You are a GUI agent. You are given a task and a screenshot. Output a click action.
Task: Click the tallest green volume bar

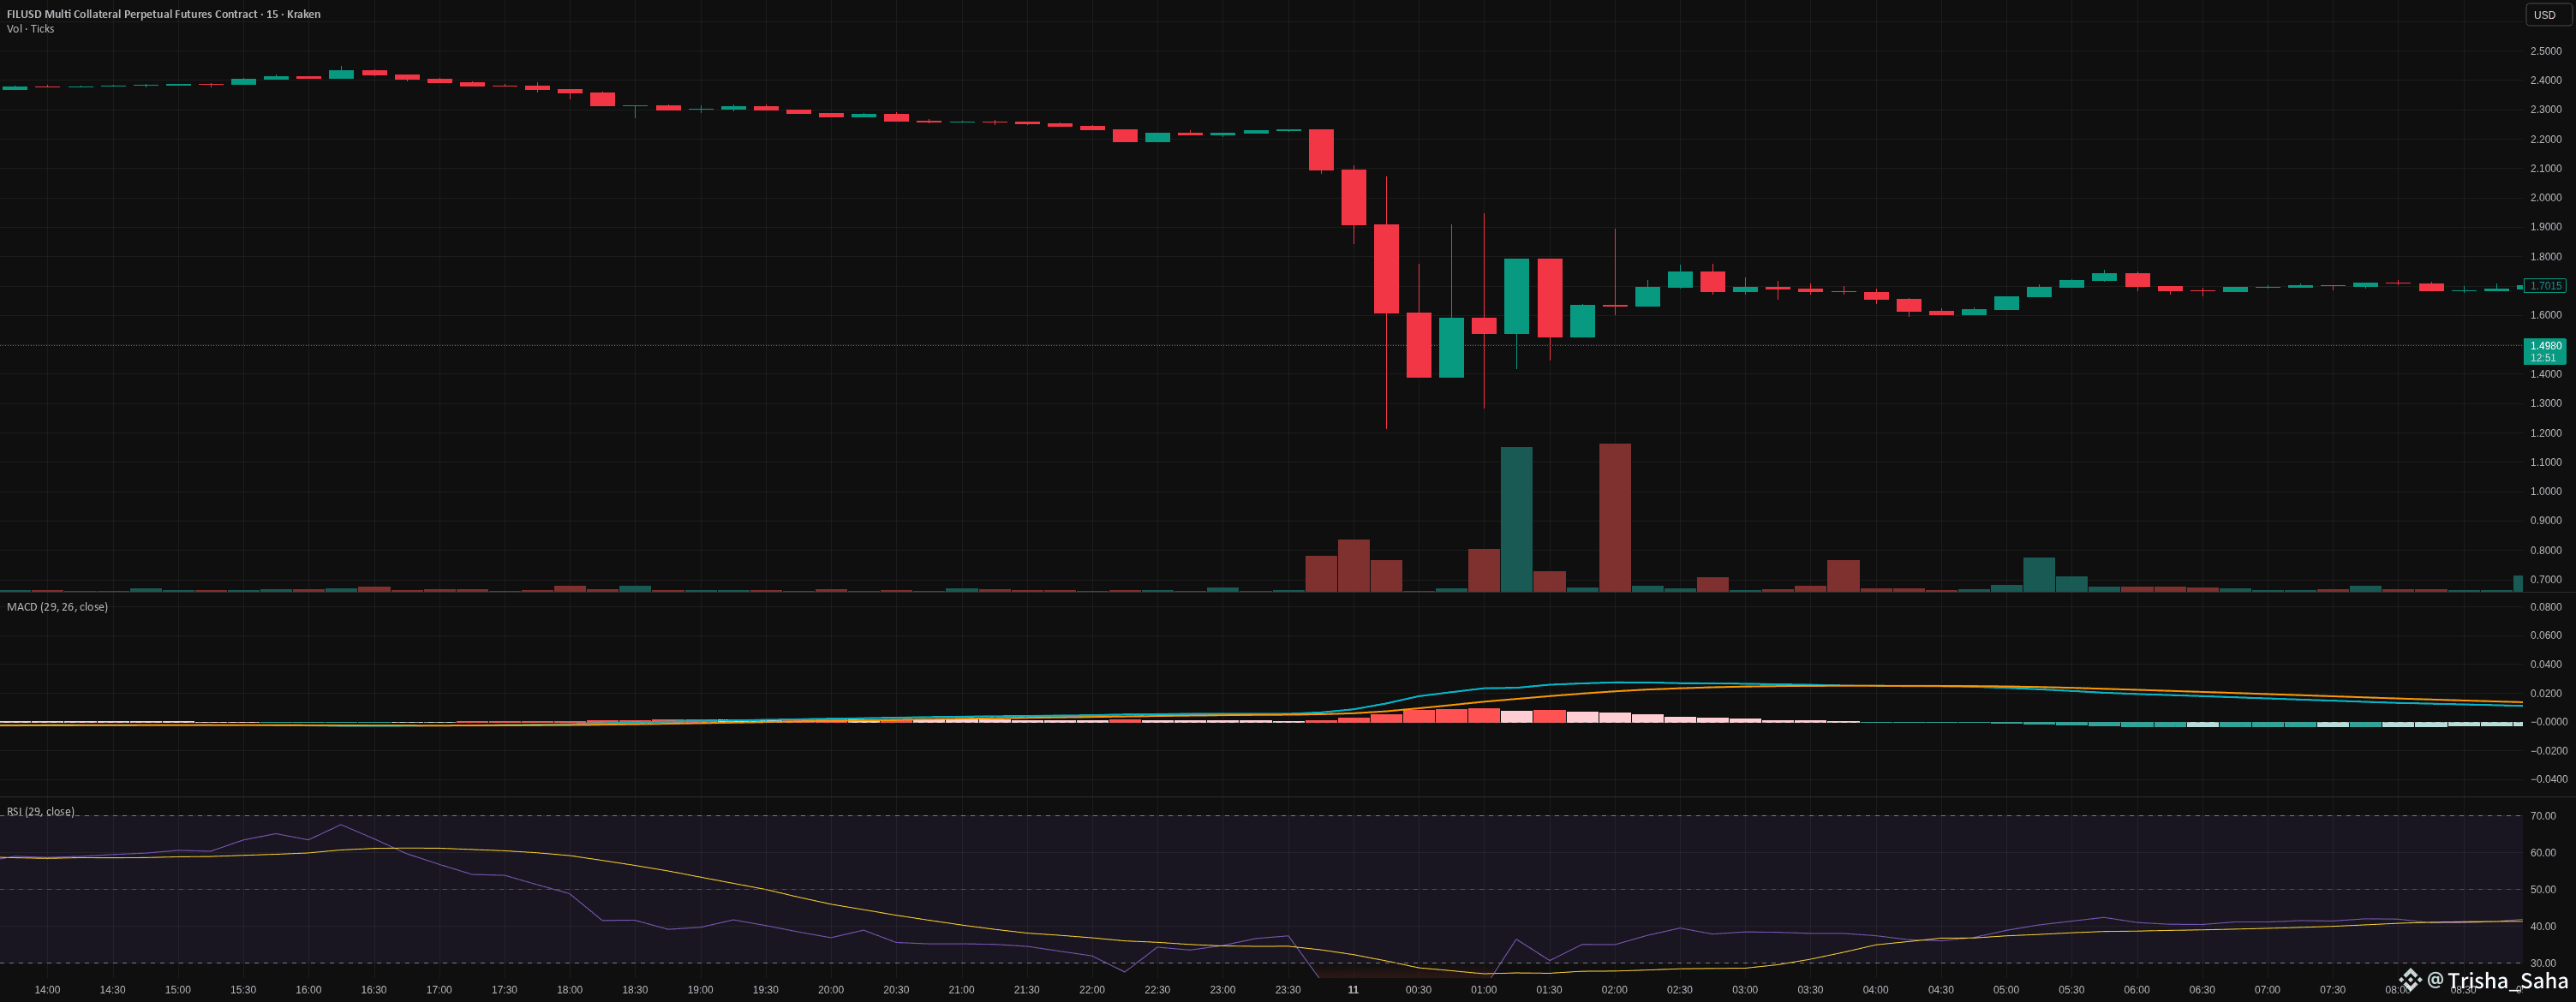(1516, 520)
